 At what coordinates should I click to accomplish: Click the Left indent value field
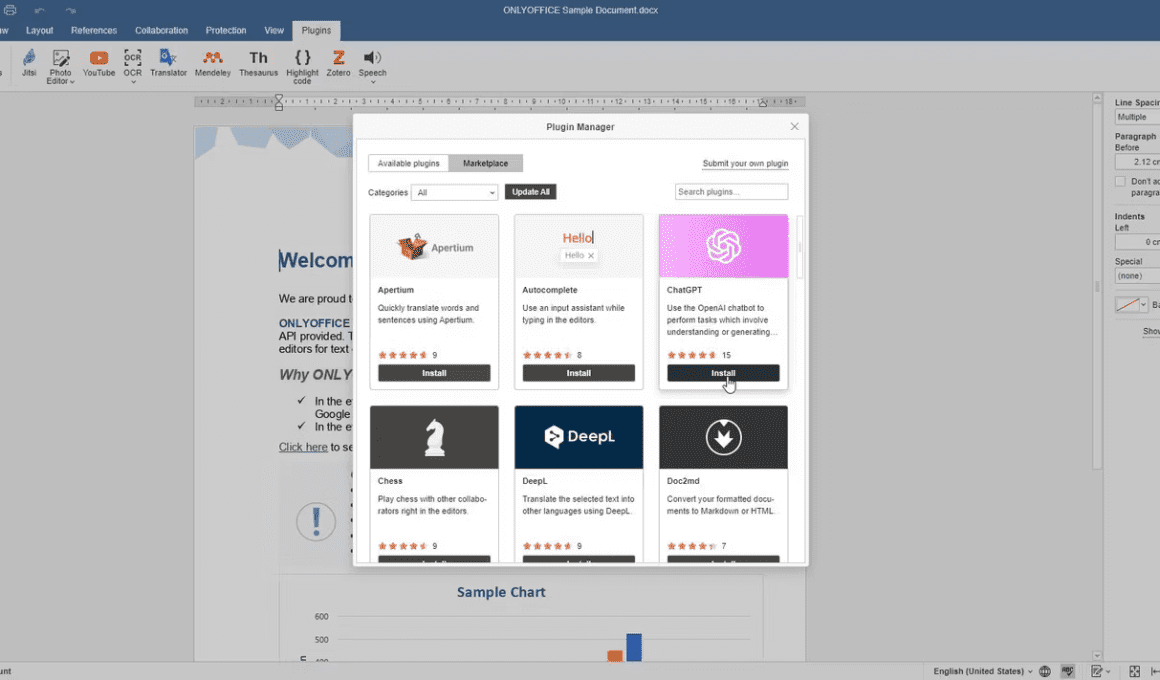(1137, 242)
